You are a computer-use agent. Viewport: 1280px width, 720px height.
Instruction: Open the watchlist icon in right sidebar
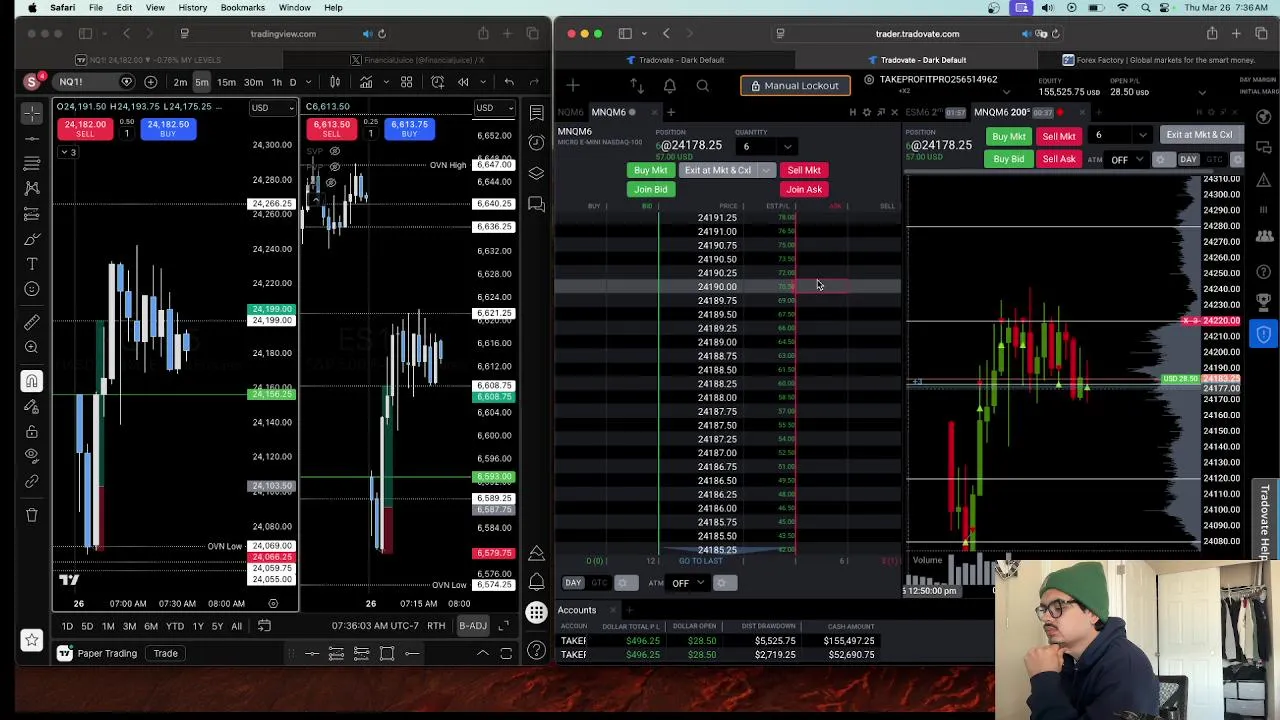(537, 113)
